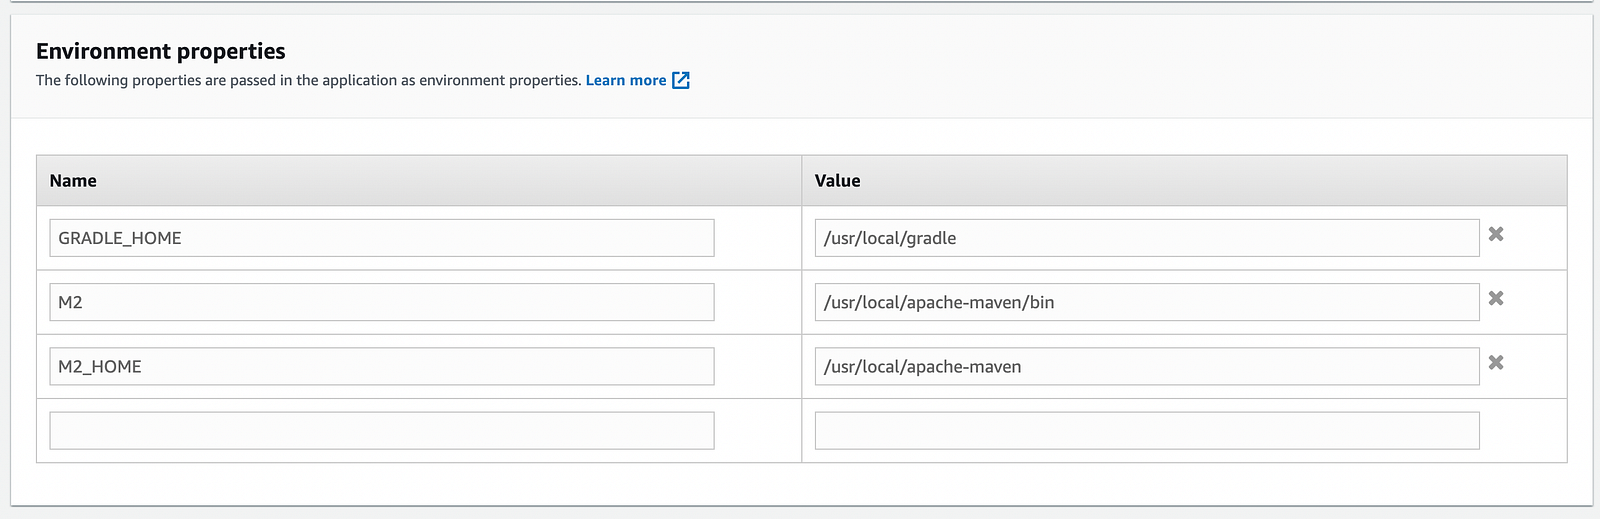Remove the M2_HOME property row

[x=1496, y=362]
